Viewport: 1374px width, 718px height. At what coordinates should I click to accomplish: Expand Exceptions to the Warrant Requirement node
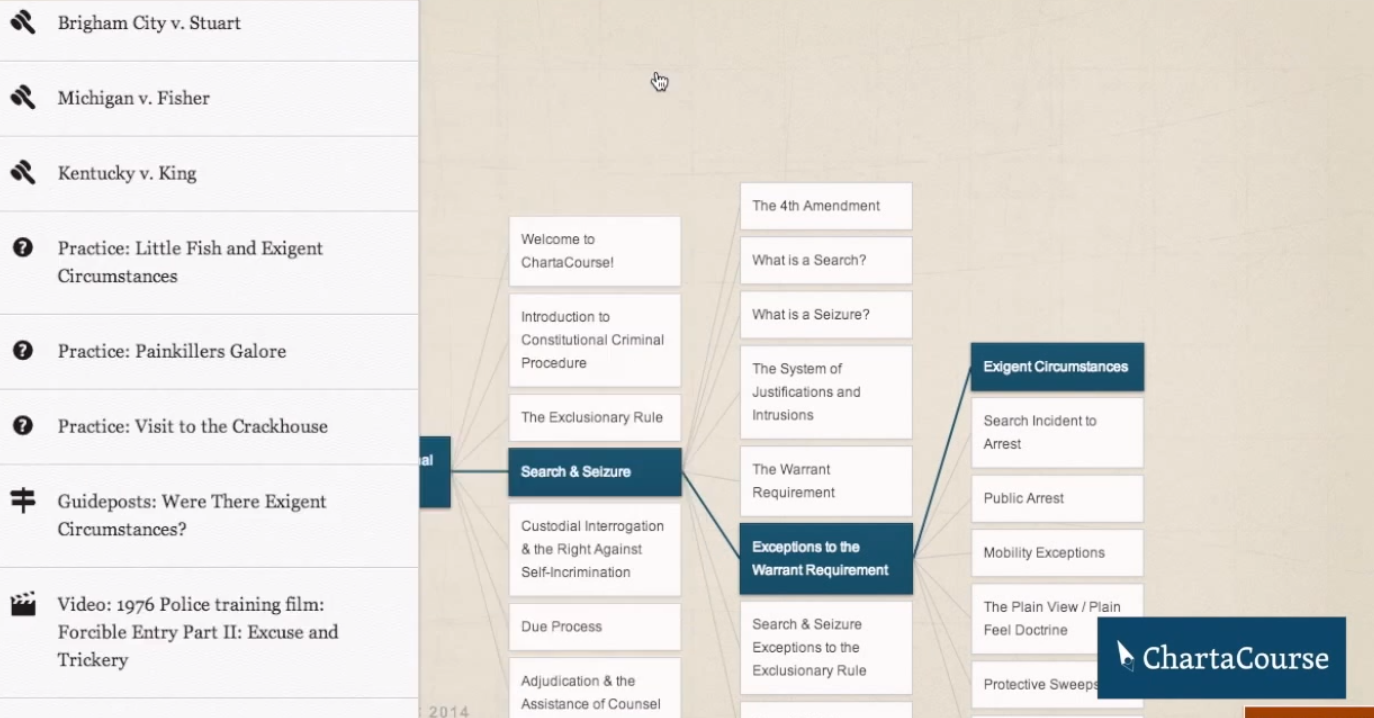tap(825, 558)
